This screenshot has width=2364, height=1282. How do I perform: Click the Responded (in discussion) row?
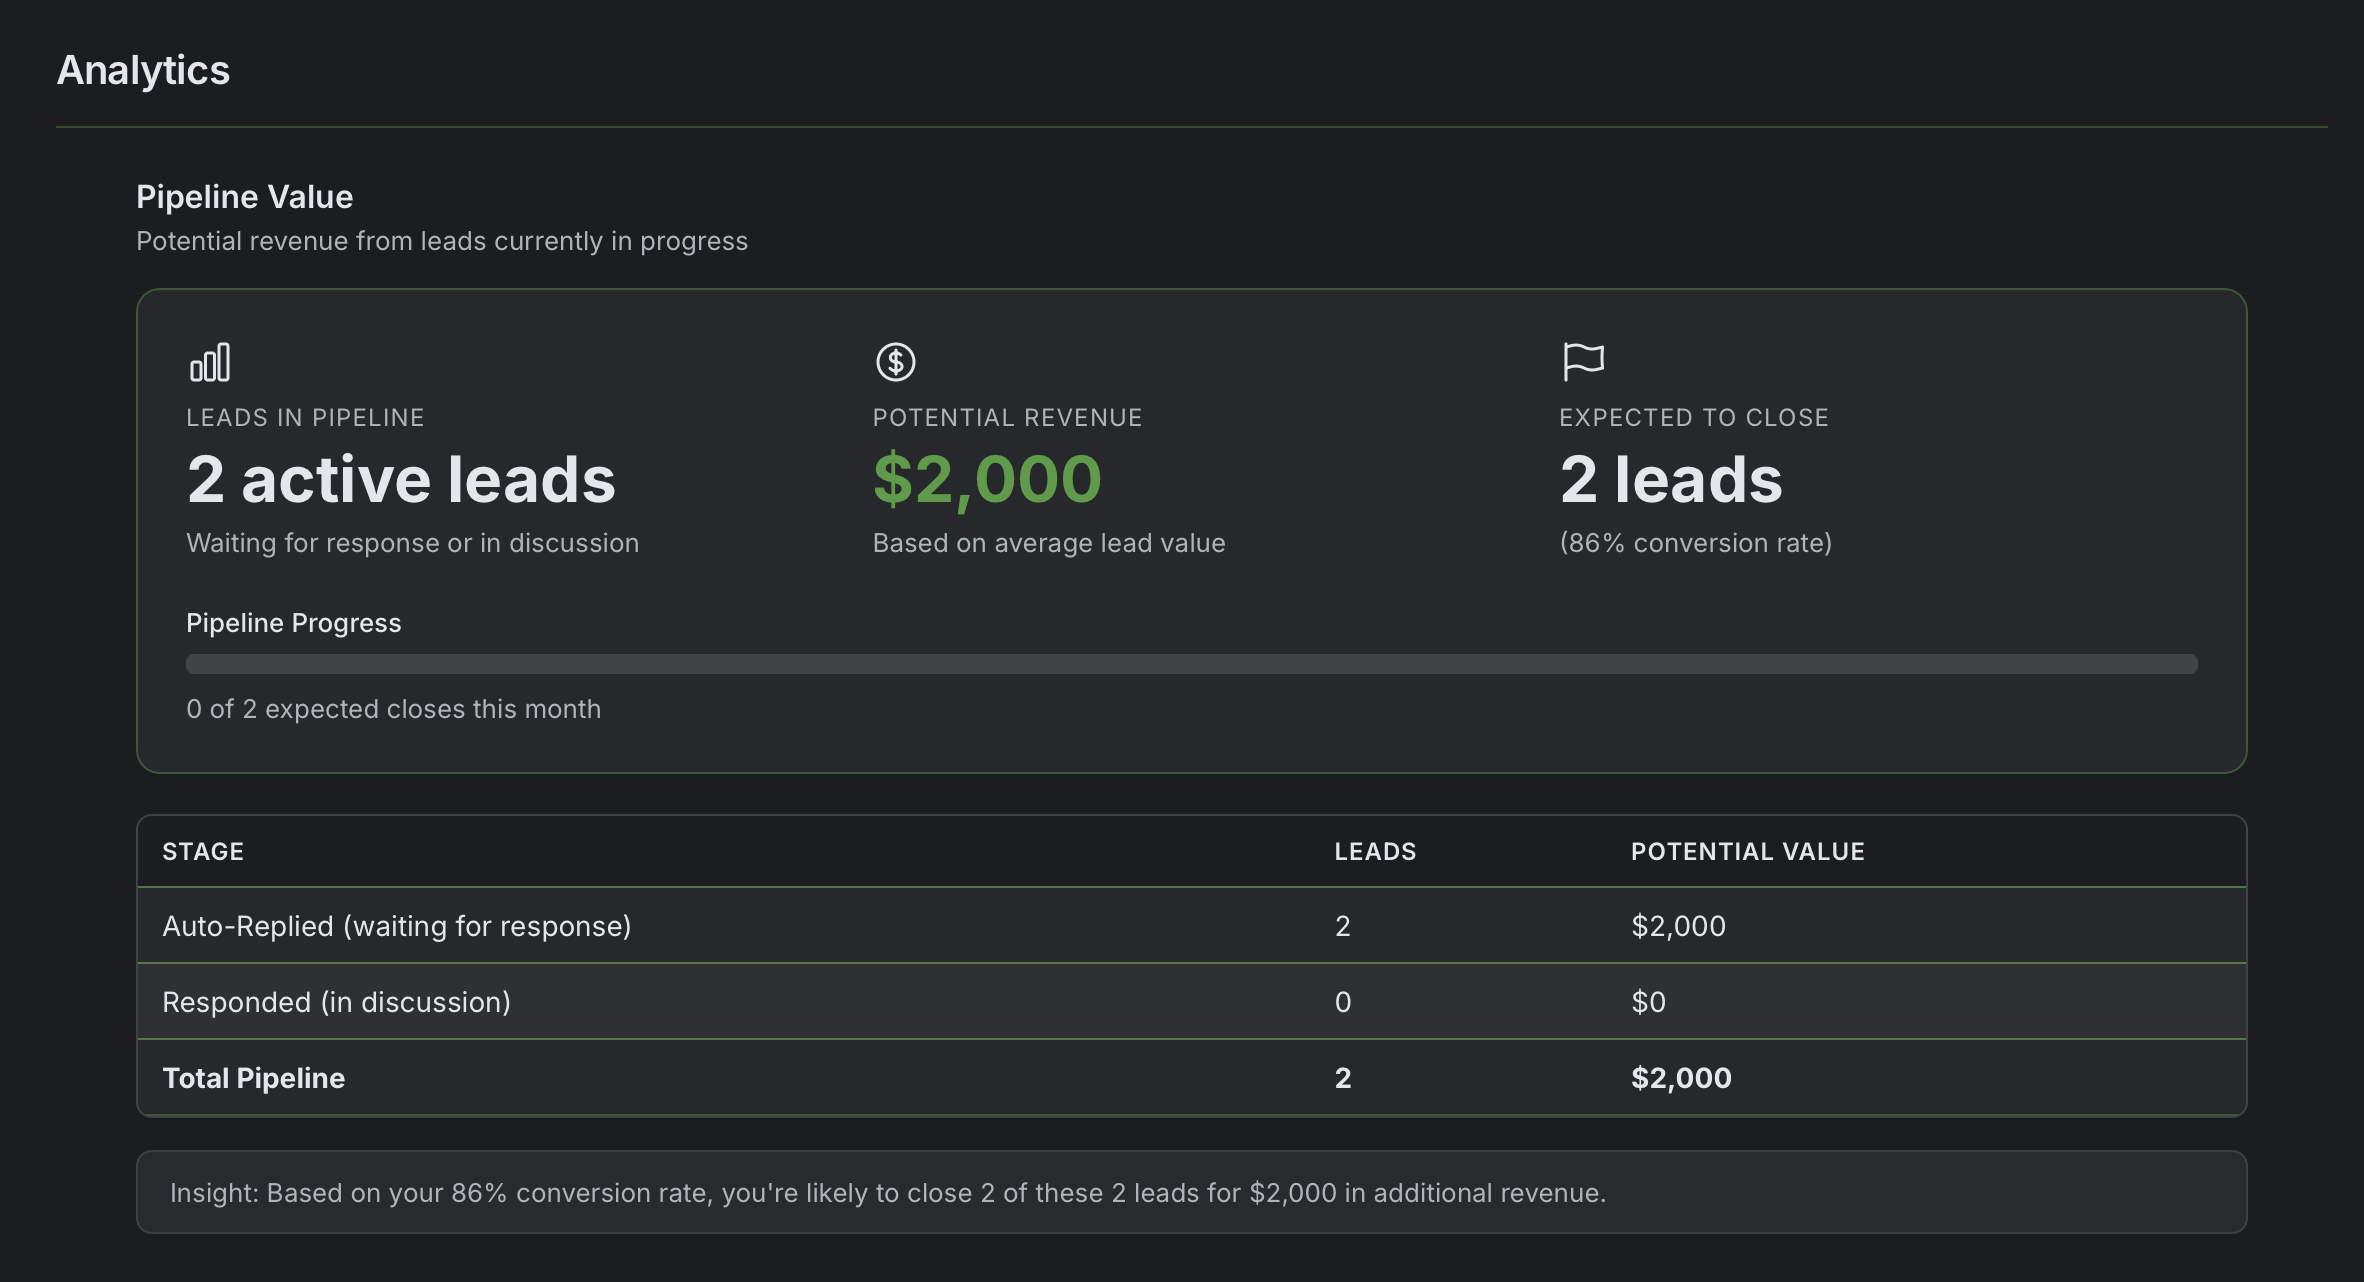click(x=700, y=1001)
